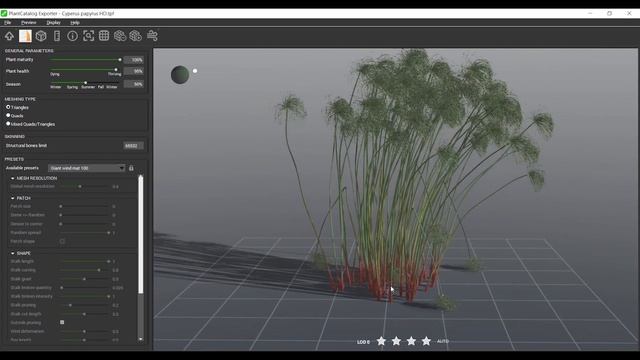Viewport: 640px width, 360px height.
Task: Adjust the Season slider
Action: (x=85, y=83)
